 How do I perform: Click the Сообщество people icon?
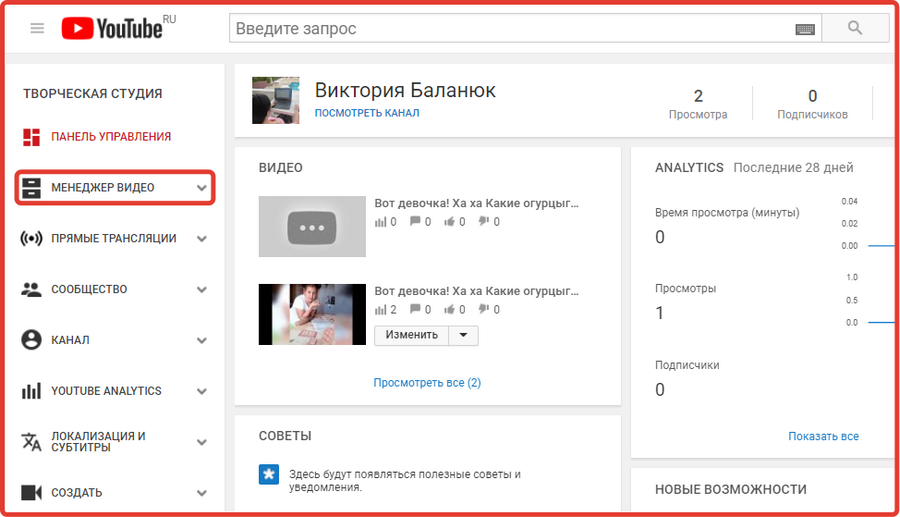(31, 289)
